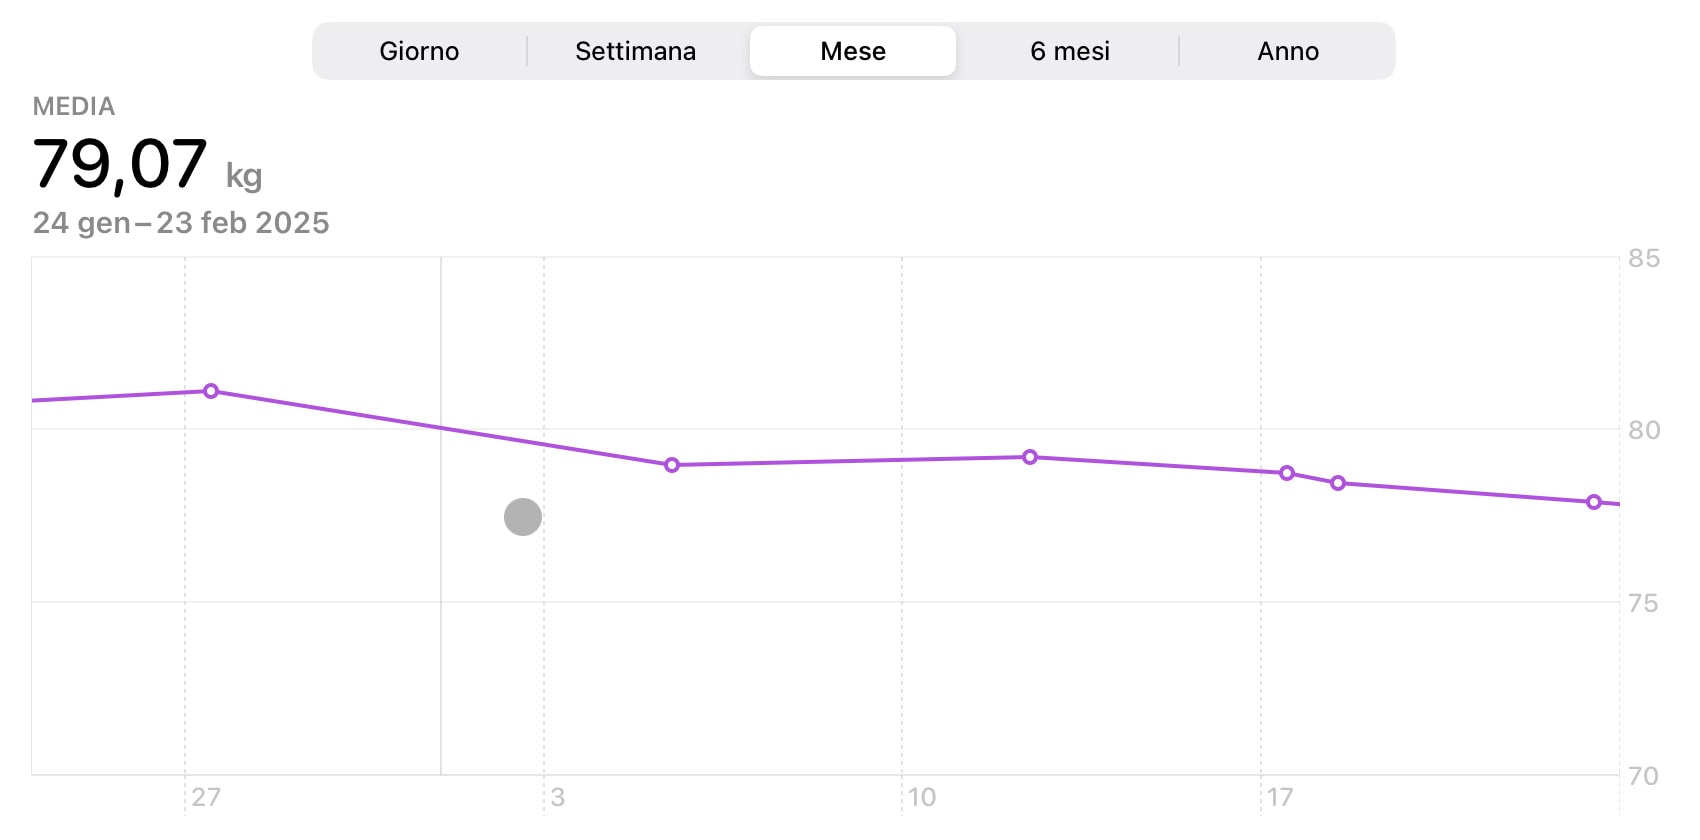Switch to the 6 mesi view
The image size is (1700, 840).
click(1070, 51)
